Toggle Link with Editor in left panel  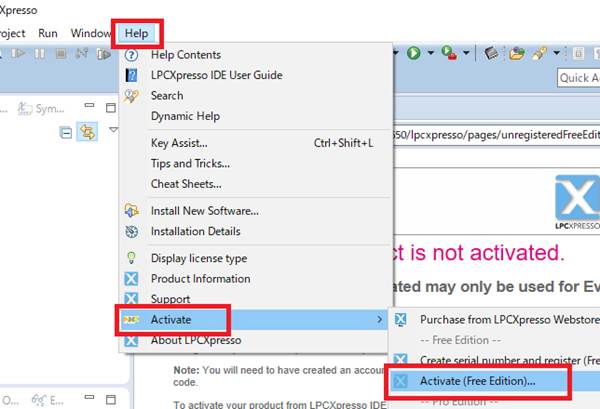pyautogui.click(x=88, y=131)
